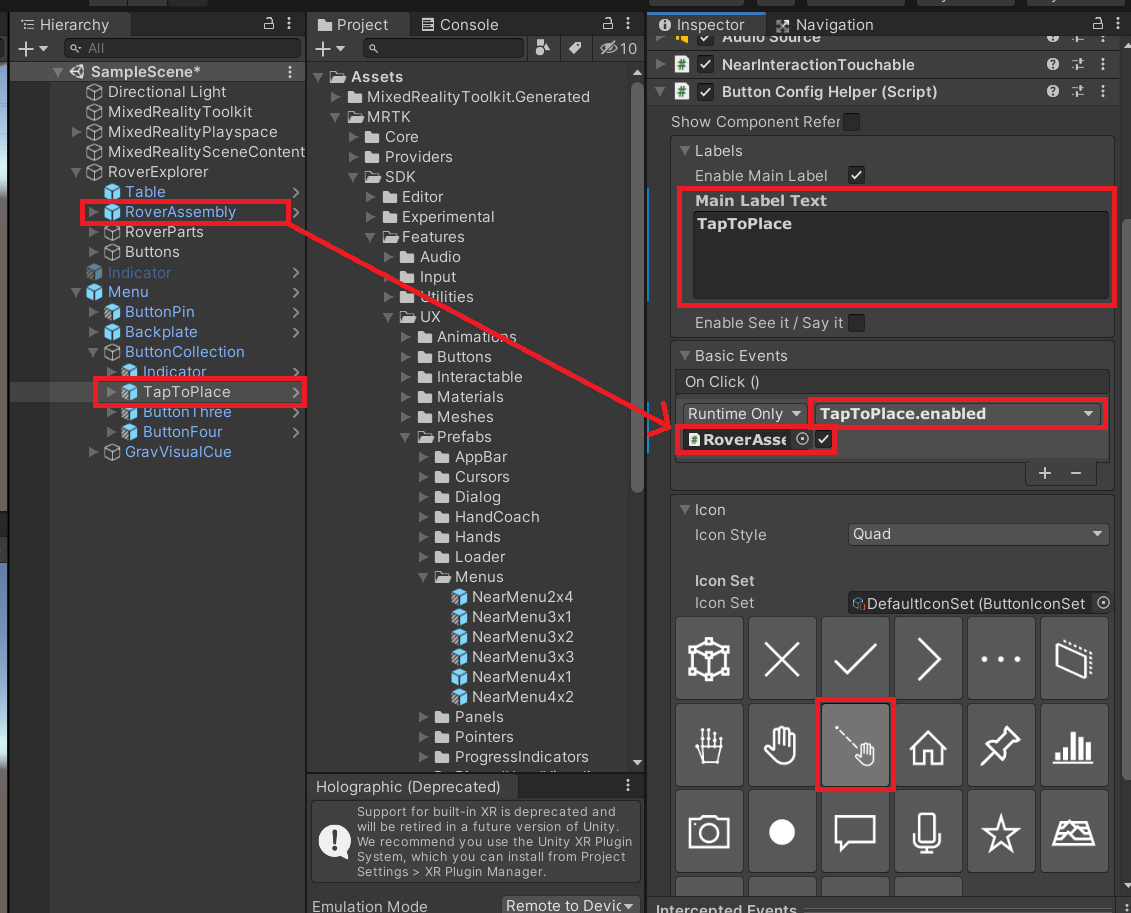Switch to the Console tab
The height and width of the screenshot is (913, 1131).
460,25
